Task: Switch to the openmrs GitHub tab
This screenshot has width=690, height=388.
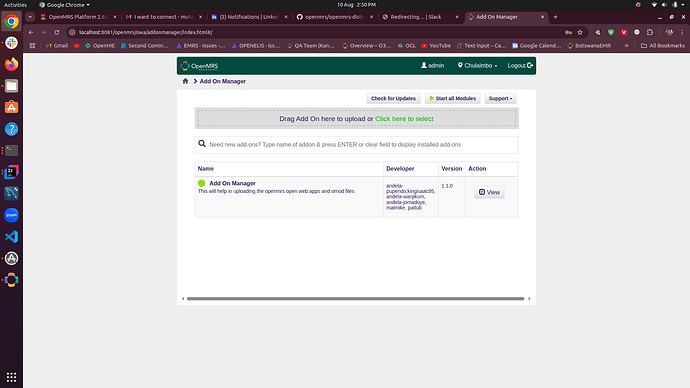Action: pyautogui.click(x=334, y=17)
